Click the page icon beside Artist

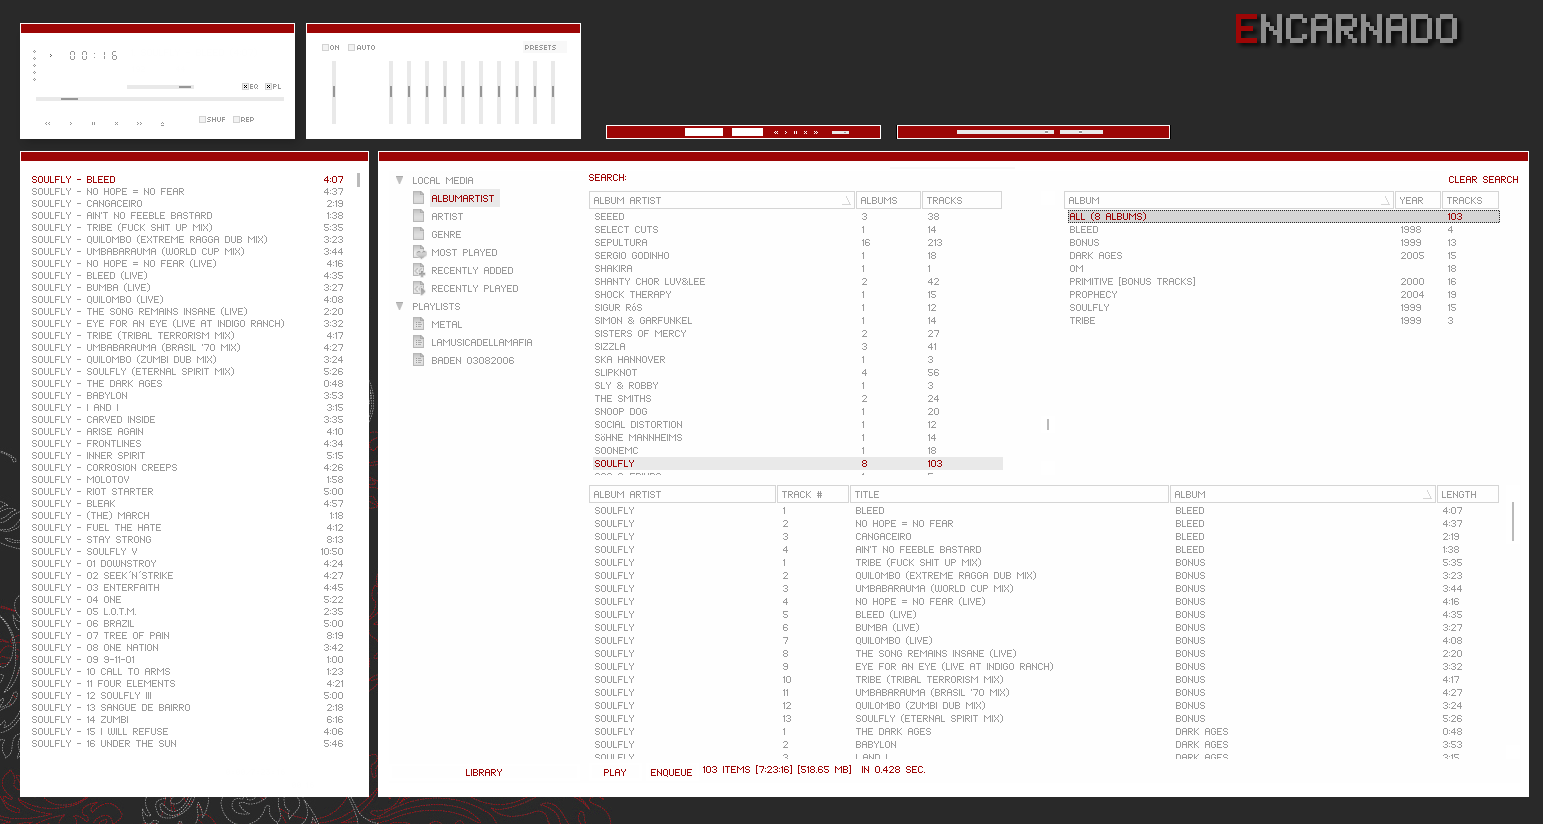pyautogui.click(x=419, y=216)
